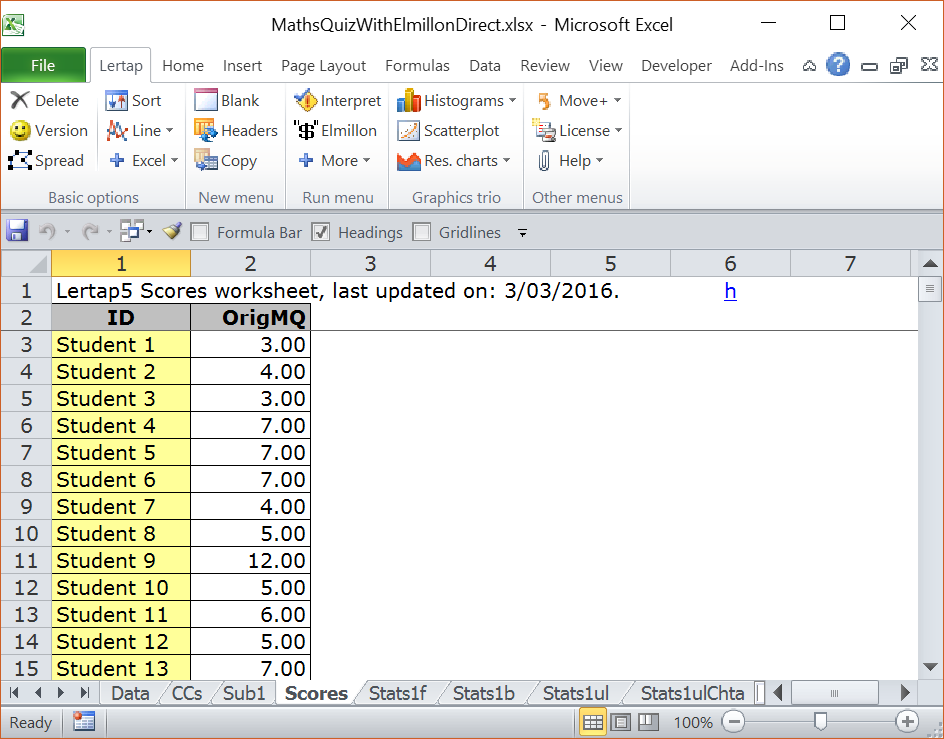Open the CCs sheet tab

pyautogui.click(x=187, y=693)
